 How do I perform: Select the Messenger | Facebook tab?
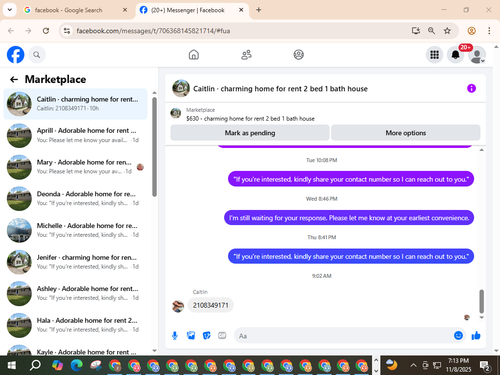192,10
